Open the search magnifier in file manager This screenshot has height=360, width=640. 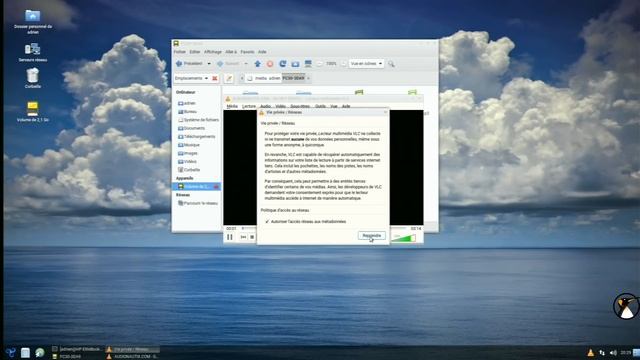tap(391, 64)
